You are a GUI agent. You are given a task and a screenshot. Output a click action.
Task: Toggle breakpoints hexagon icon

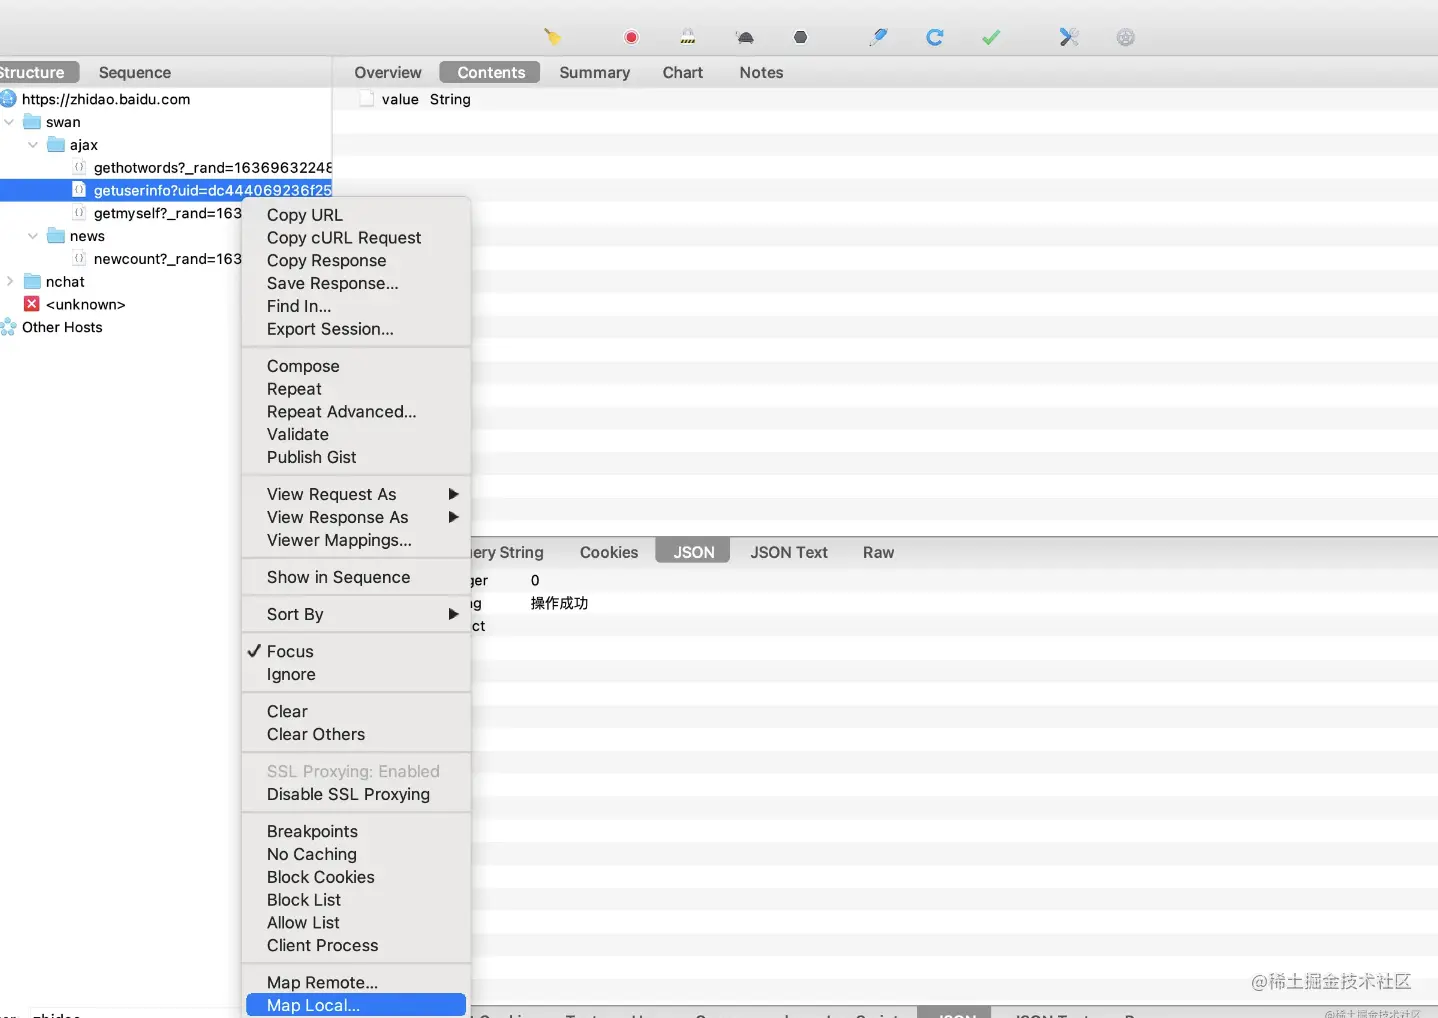pyautogui.click(x=800, y=37)
